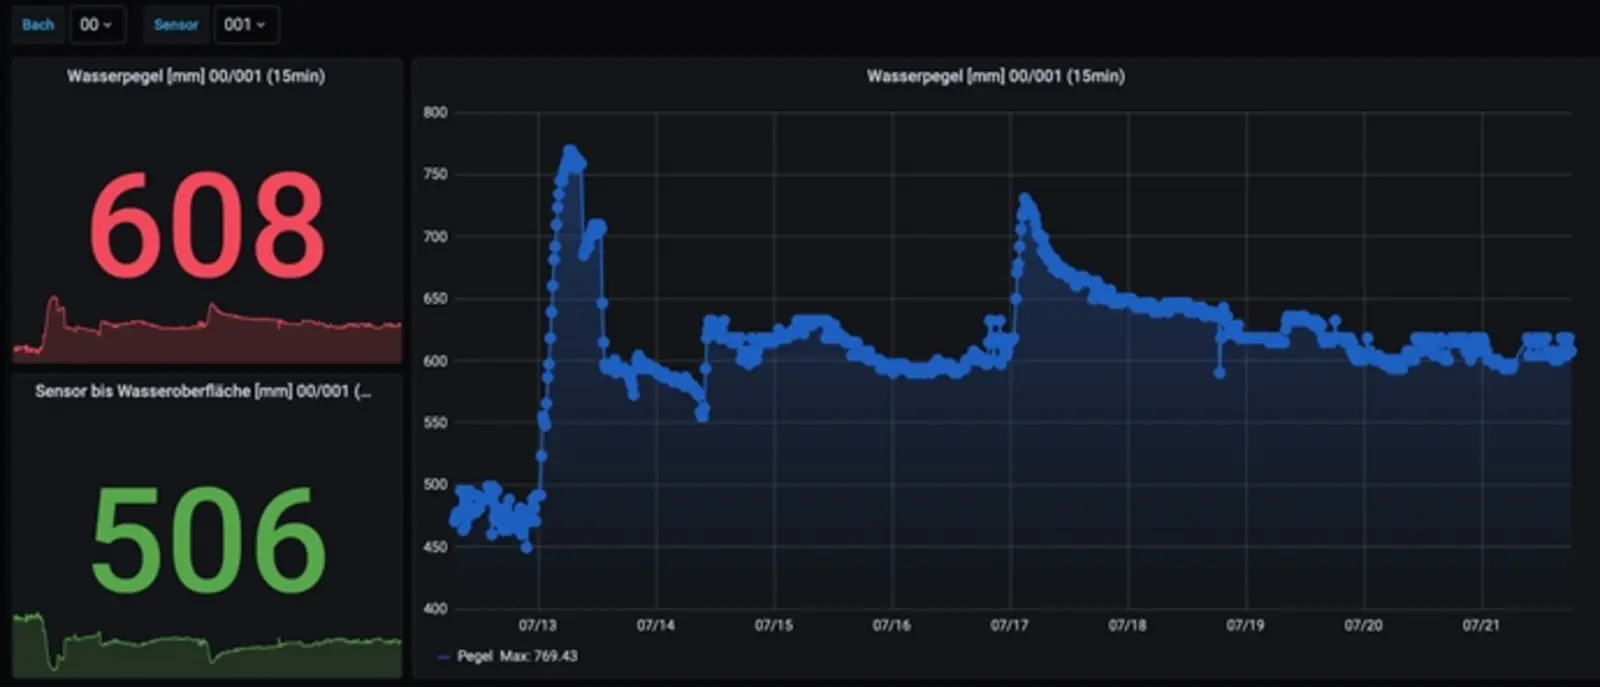The image size is (1600, 687).
Task: Click the "Sensor" variable label
Action: pyautogui.click(x=176, y=25)
